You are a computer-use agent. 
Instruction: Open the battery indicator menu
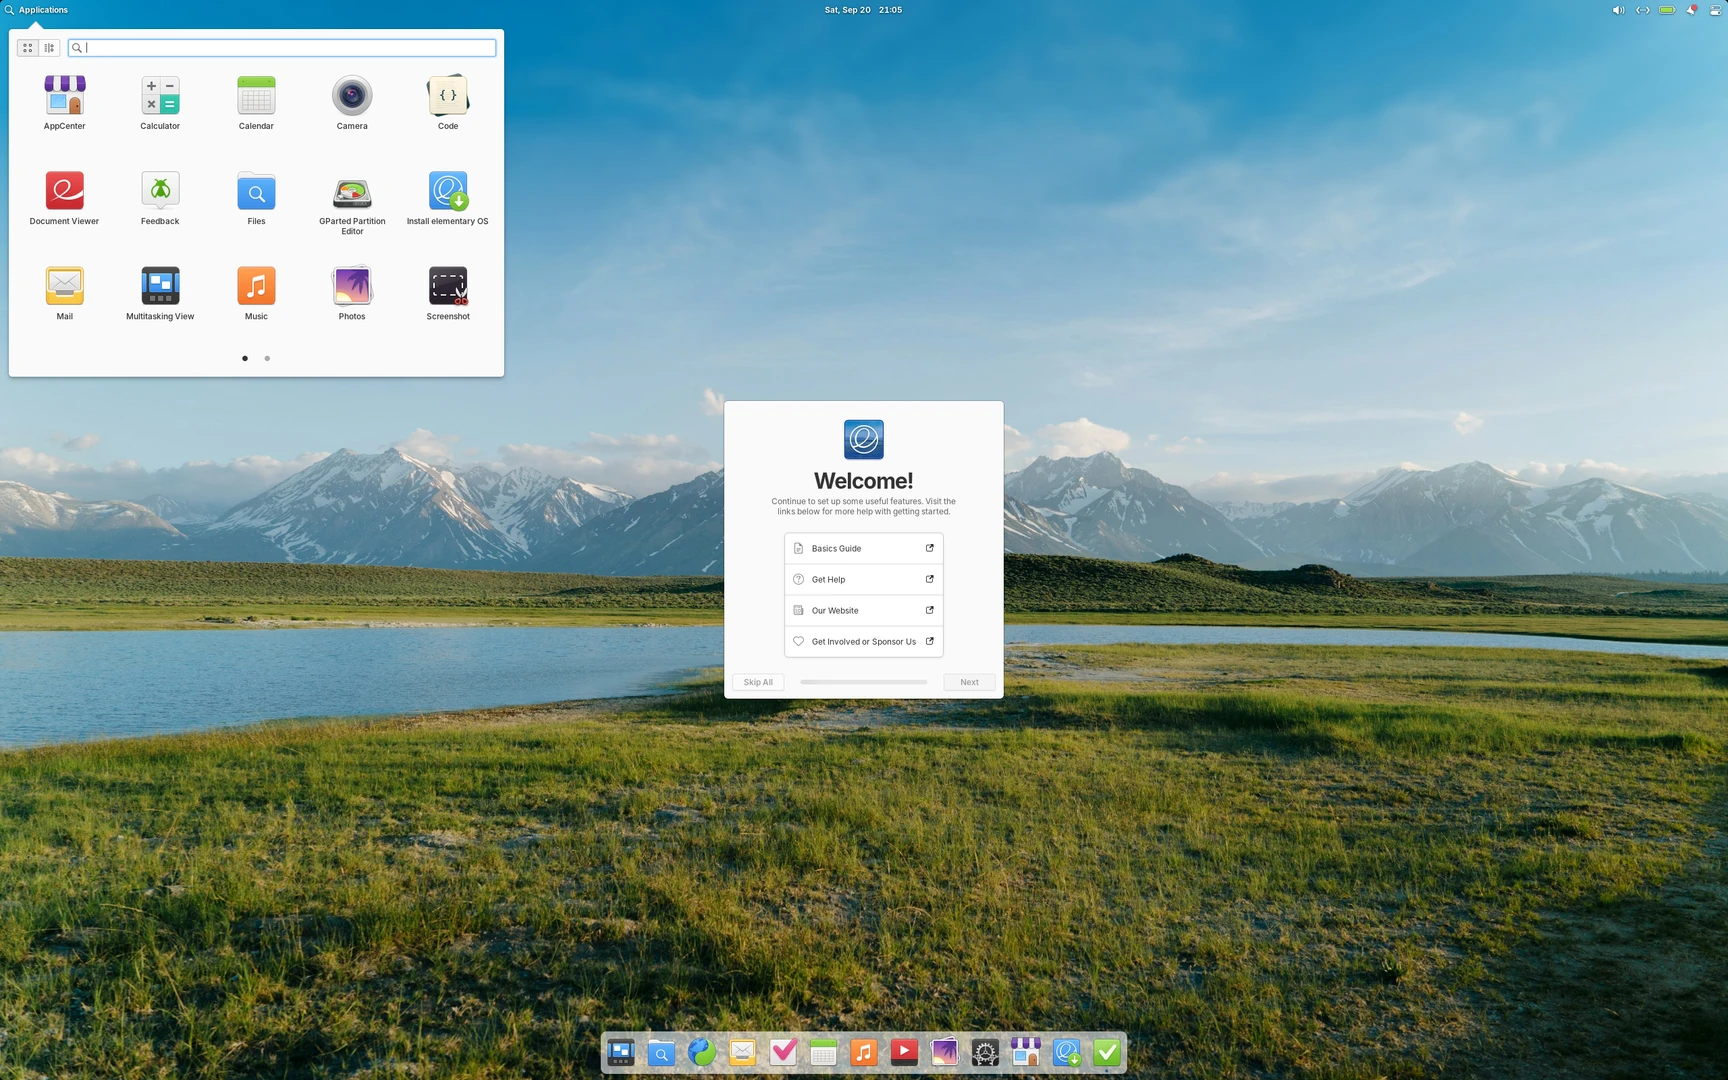[x=1666, y=10]
